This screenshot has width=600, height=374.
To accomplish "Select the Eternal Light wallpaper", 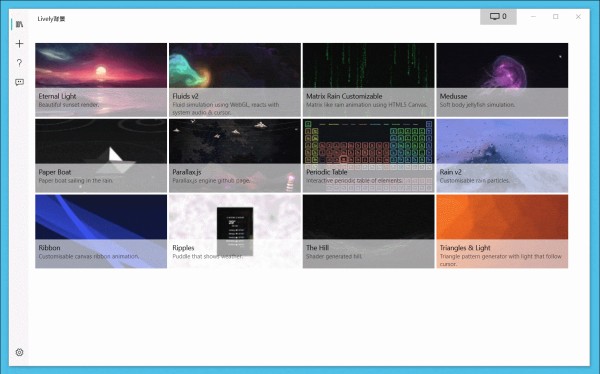I will (x=101, y=80).
